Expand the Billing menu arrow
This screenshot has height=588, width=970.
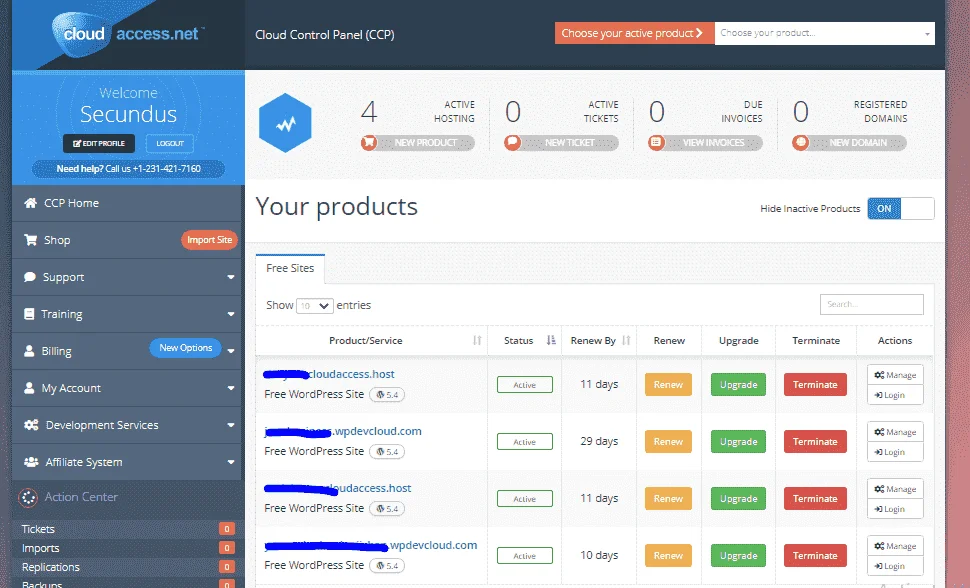tap(231, 352)
